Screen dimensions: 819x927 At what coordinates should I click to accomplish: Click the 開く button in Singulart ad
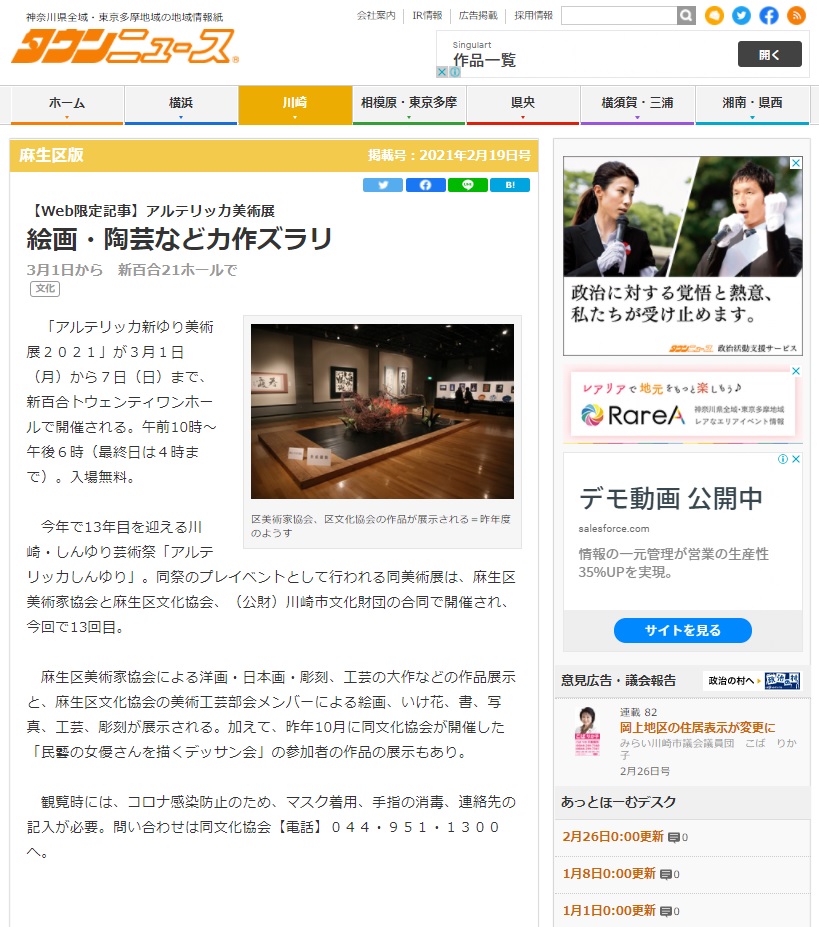(x=769, y=54)
